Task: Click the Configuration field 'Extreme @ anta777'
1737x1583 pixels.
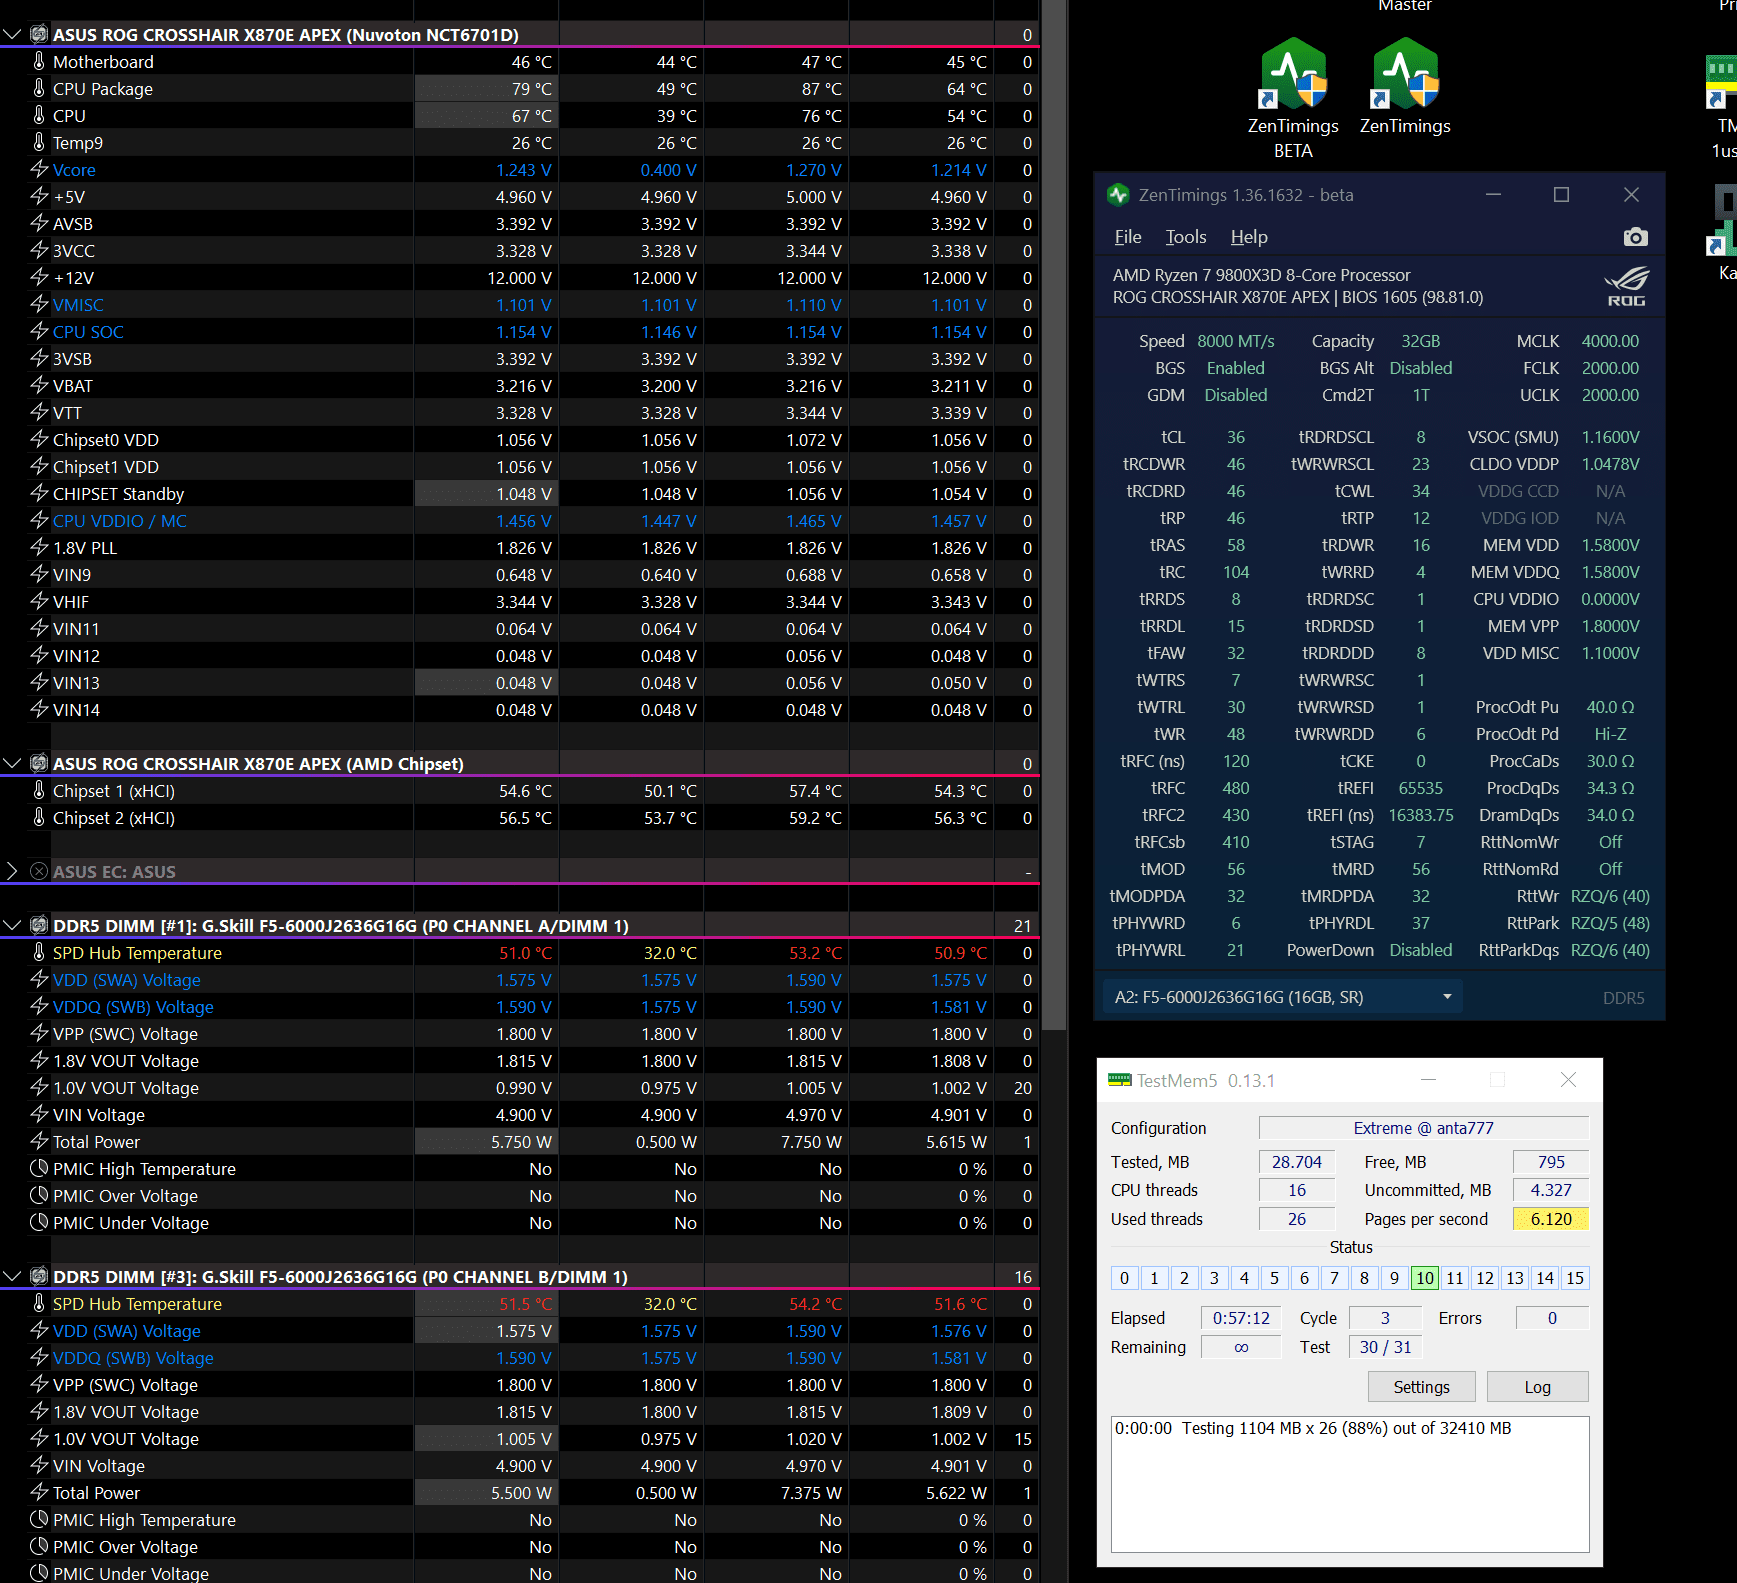Action: [x=1423, y=1128]
